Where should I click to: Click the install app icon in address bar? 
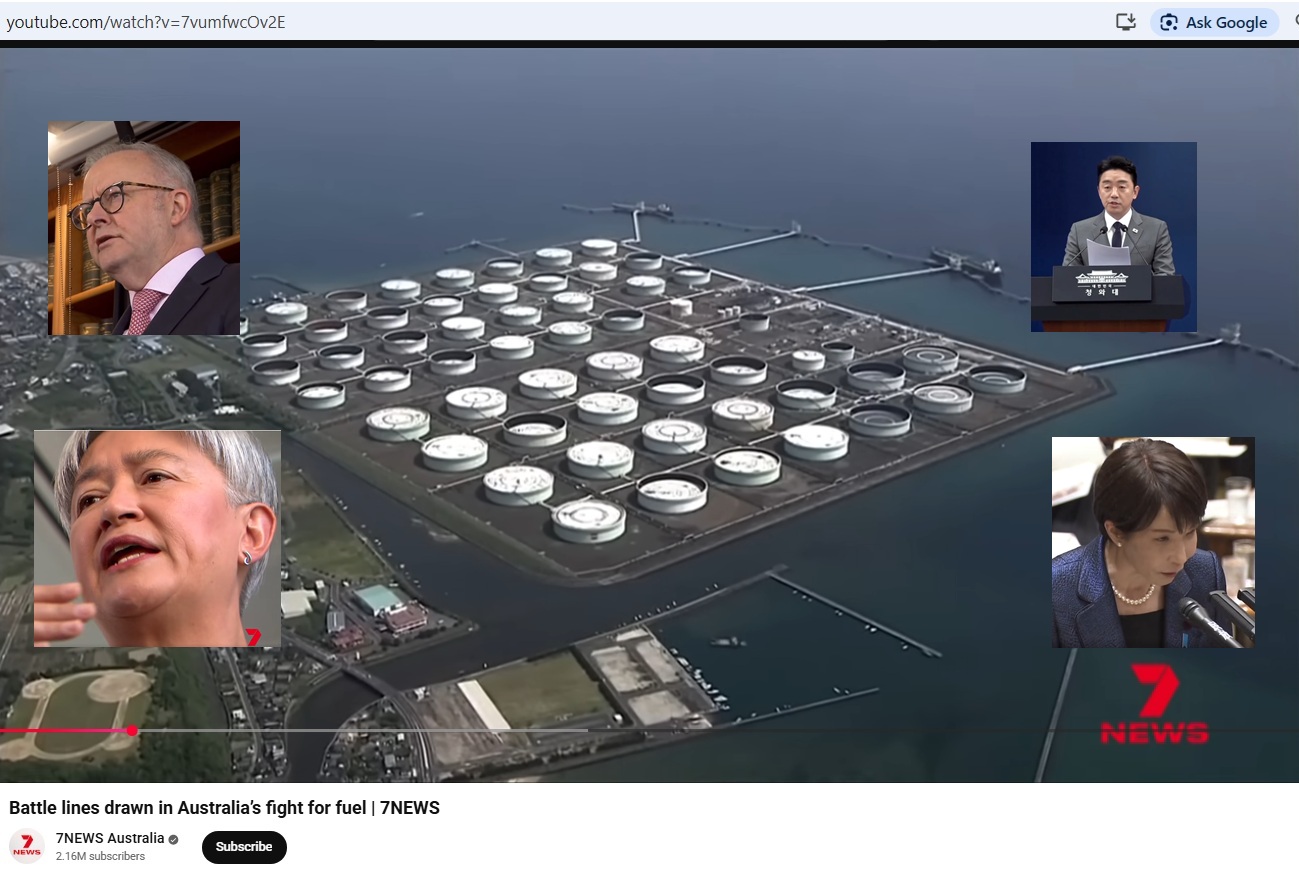tap(1126, 22)
